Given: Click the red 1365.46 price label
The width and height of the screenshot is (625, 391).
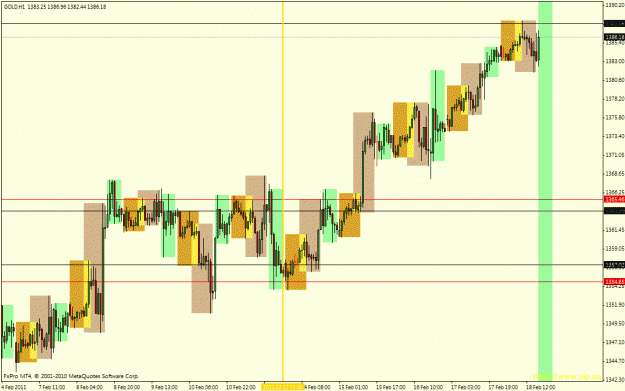Looking at the screenshot, I should click(614, 199).
